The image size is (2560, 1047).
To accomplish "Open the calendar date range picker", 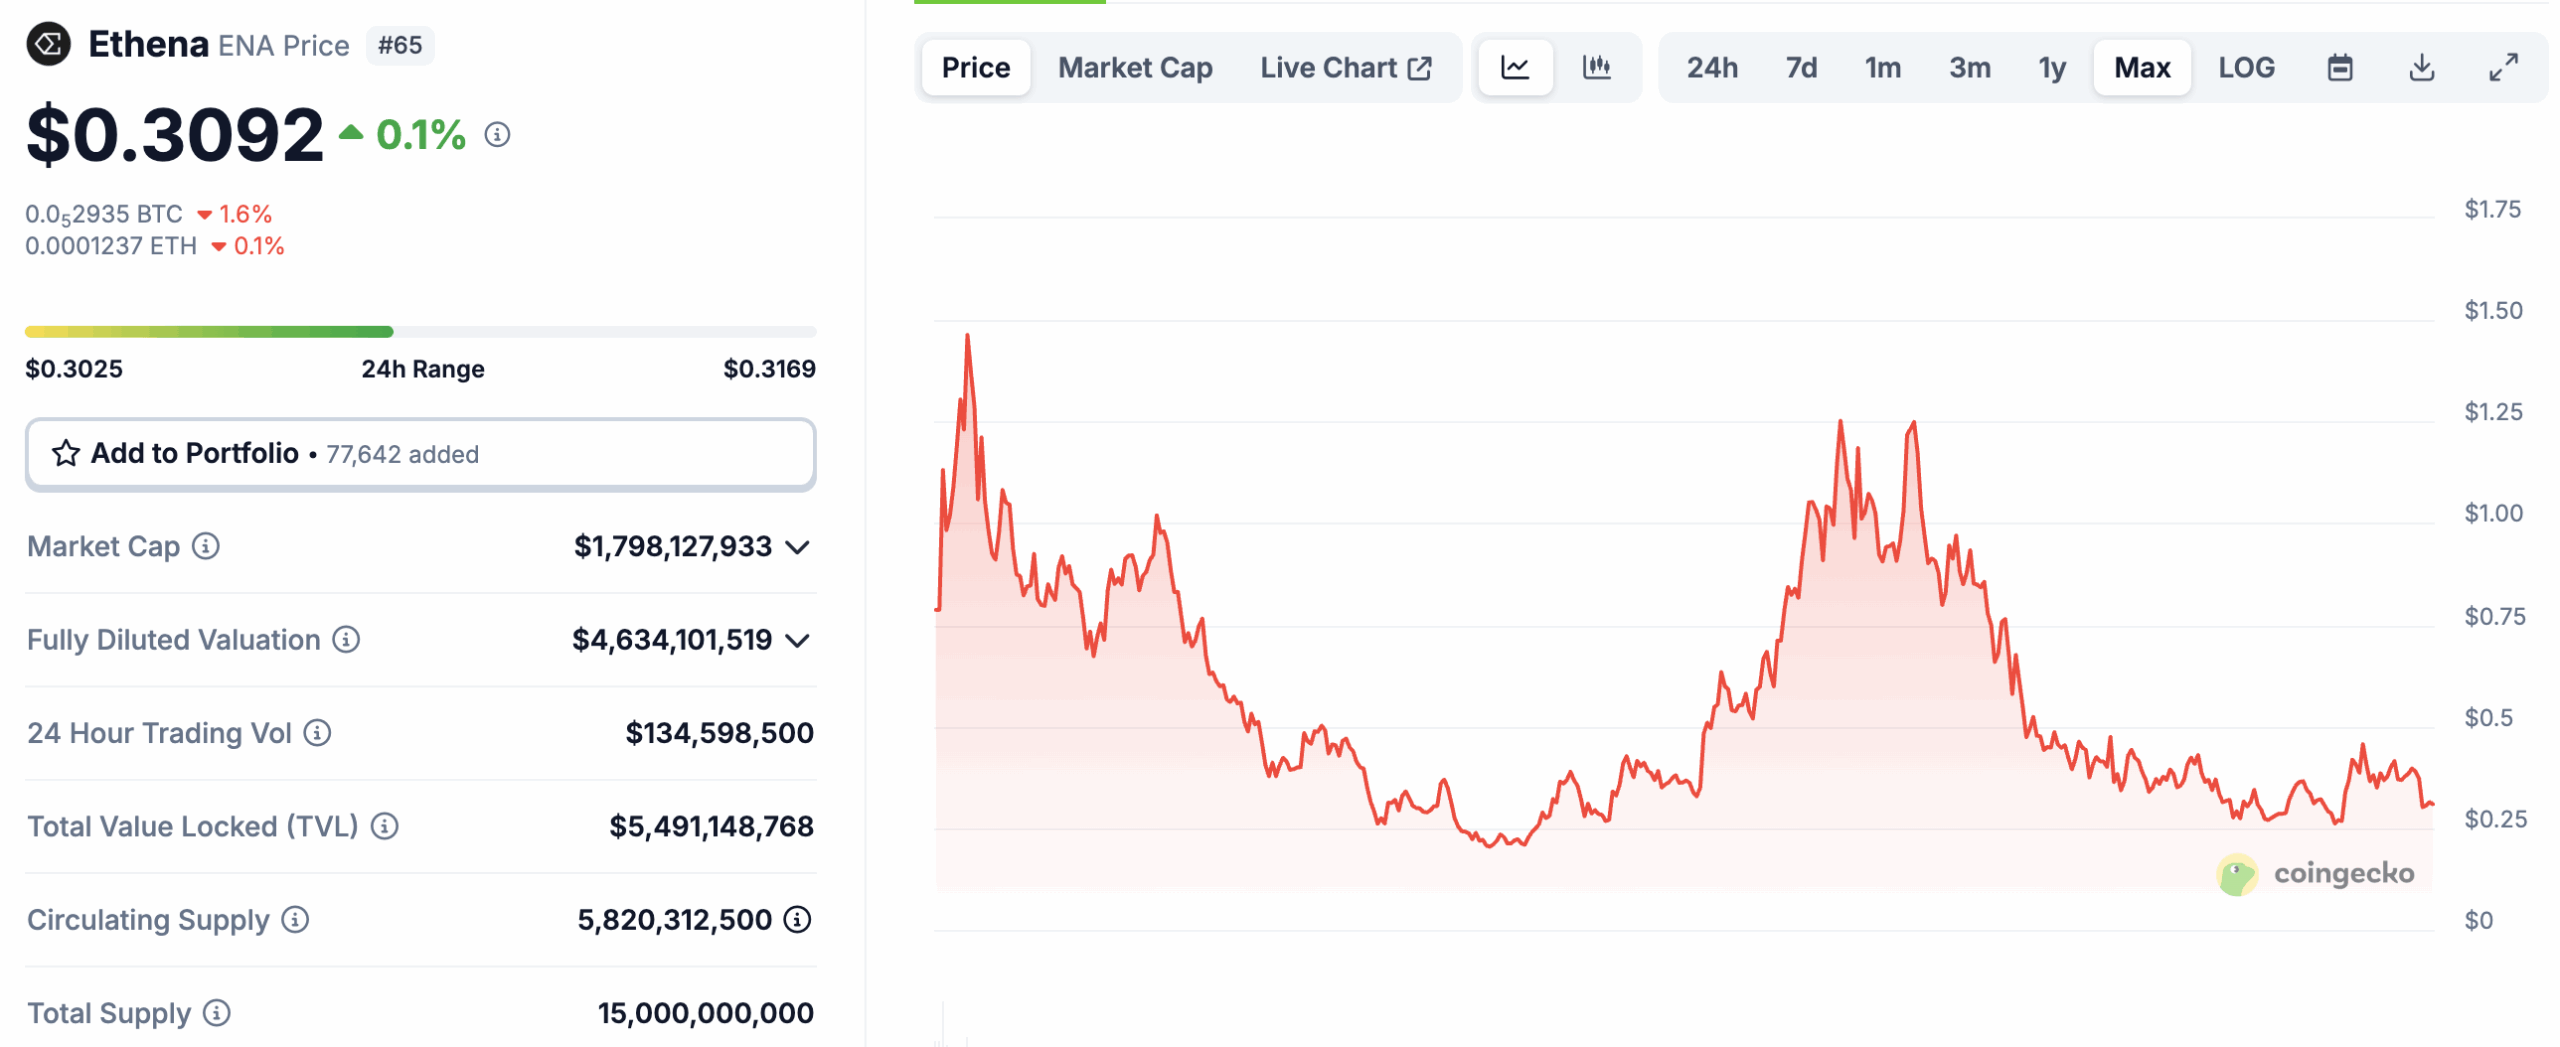I will pos(2339,68).
